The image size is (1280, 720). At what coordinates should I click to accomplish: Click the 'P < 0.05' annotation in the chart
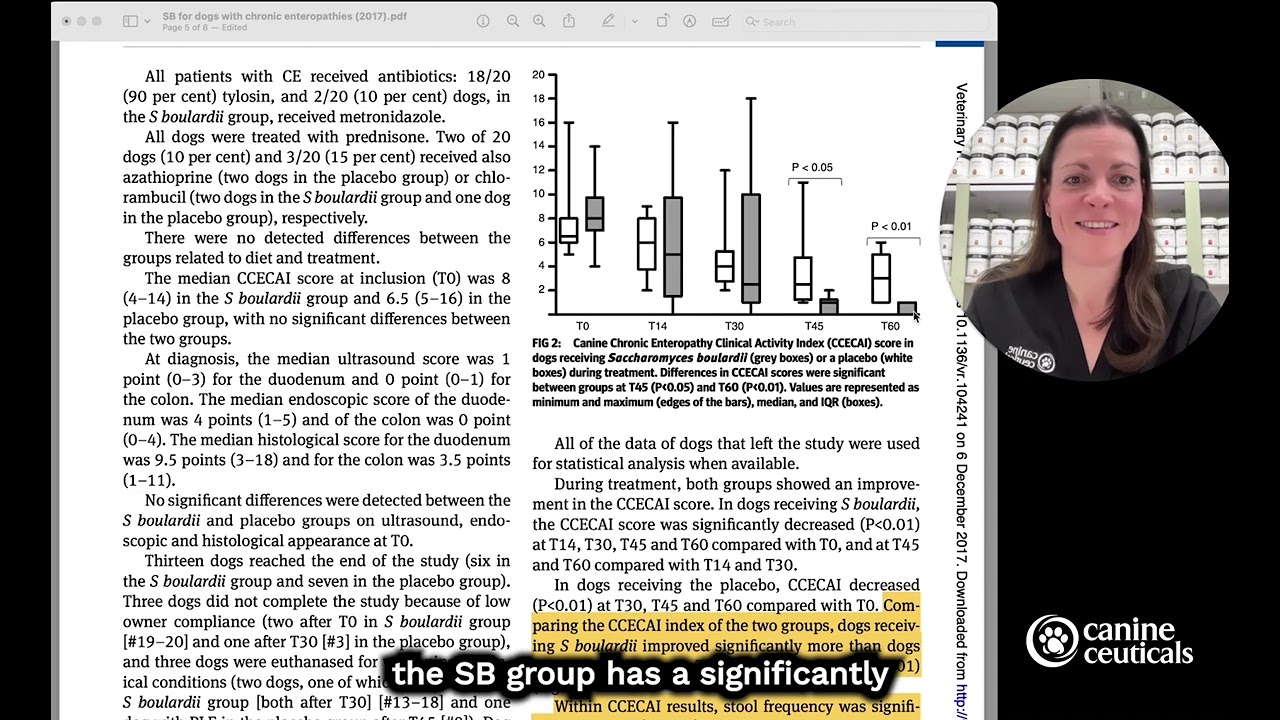click(x=812, y=167)
